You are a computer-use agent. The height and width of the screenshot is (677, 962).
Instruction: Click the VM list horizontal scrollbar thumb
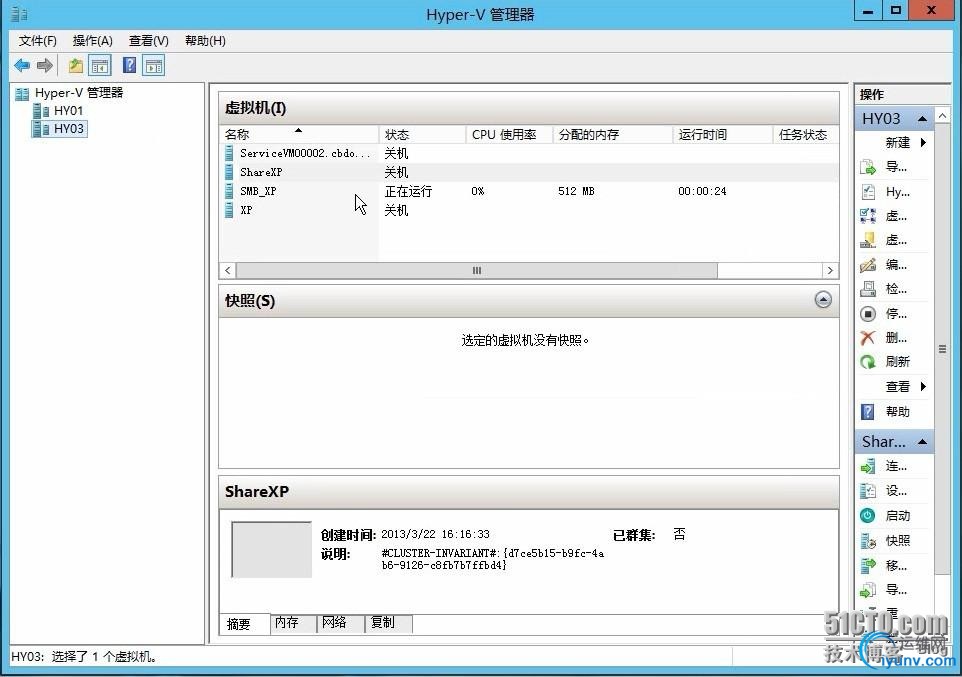[477, 270]
